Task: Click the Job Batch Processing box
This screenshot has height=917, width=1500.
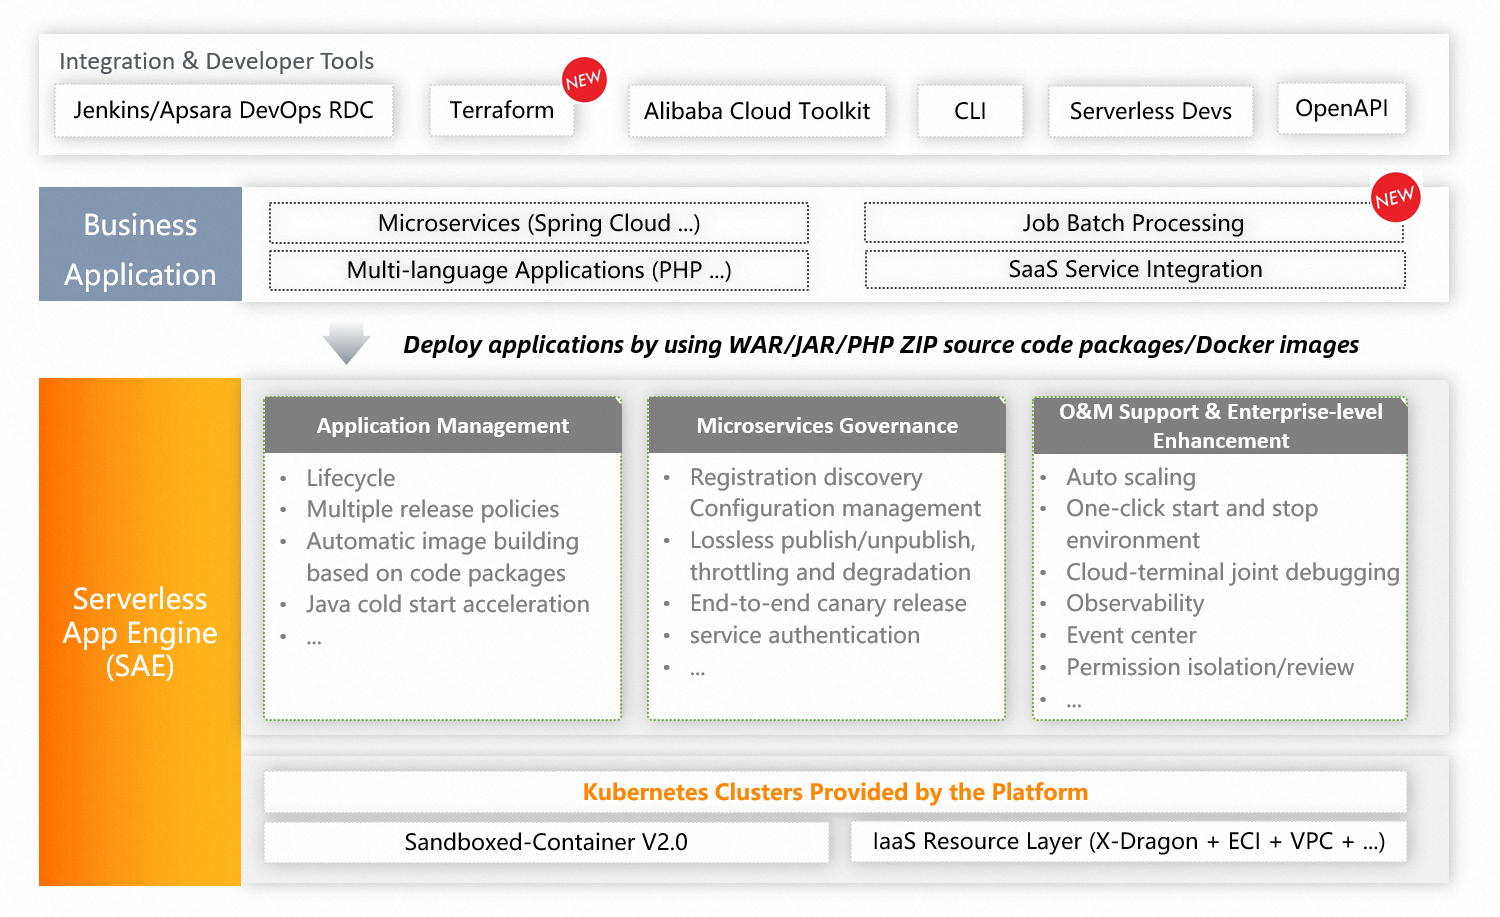Action: pos(1134,223)
